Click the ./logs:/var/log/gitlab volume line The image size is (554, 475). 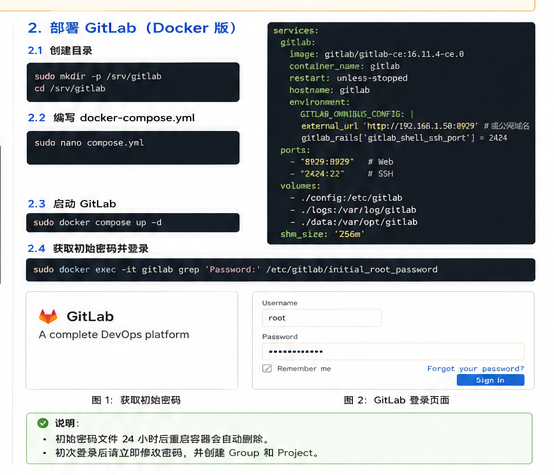tap(353, 210)
